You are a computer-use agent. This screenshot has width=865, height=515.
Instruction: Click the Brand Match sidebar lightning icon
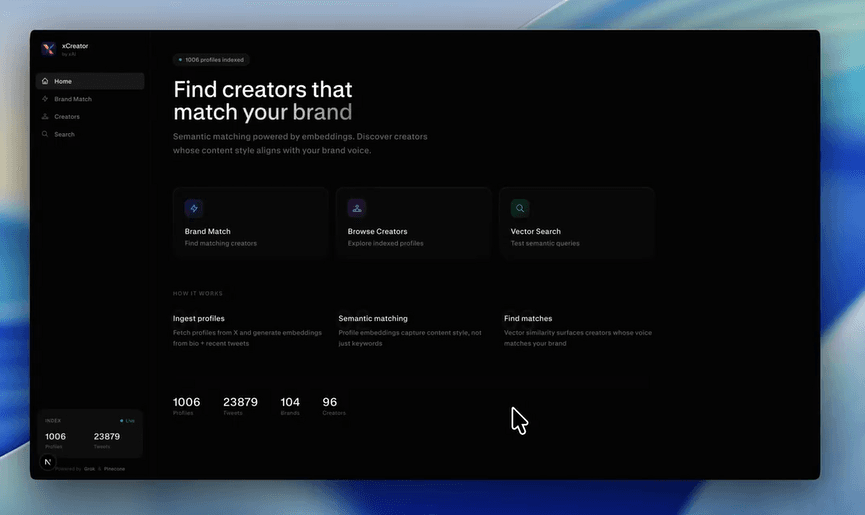pos(45,99)
